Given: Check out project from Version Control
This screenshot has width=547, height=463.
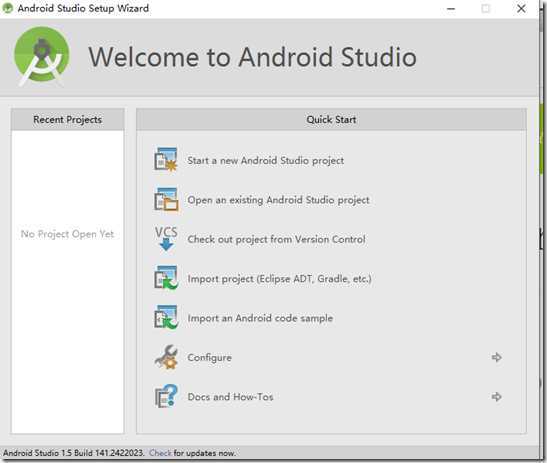Looking at the screenshot, I should pyautogui.click(x=276, y=239).
